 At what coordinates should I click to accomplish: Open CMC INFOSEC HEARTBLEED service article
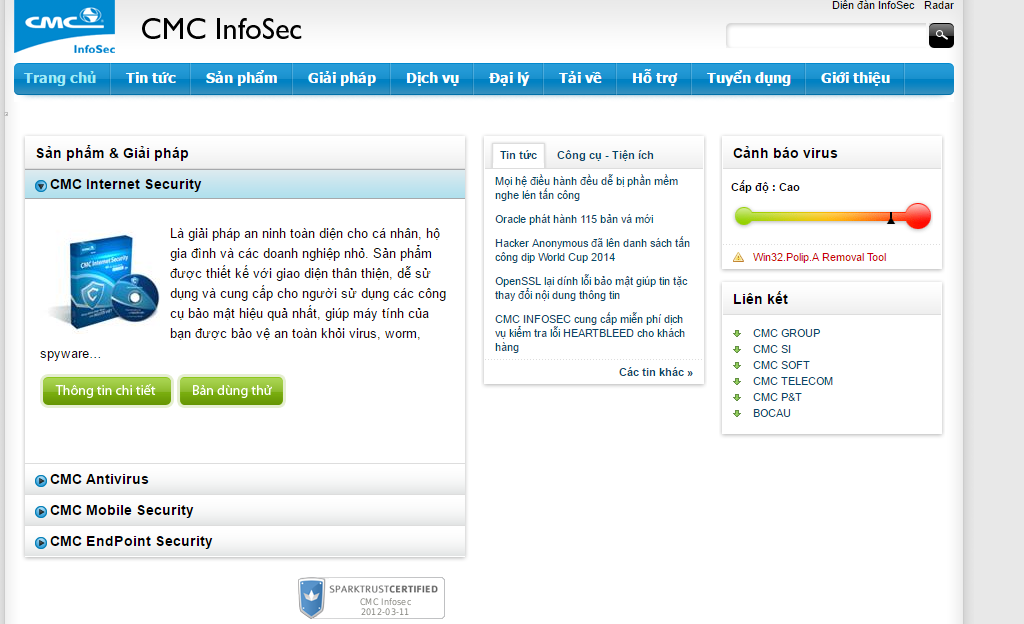tap(590, 333)
